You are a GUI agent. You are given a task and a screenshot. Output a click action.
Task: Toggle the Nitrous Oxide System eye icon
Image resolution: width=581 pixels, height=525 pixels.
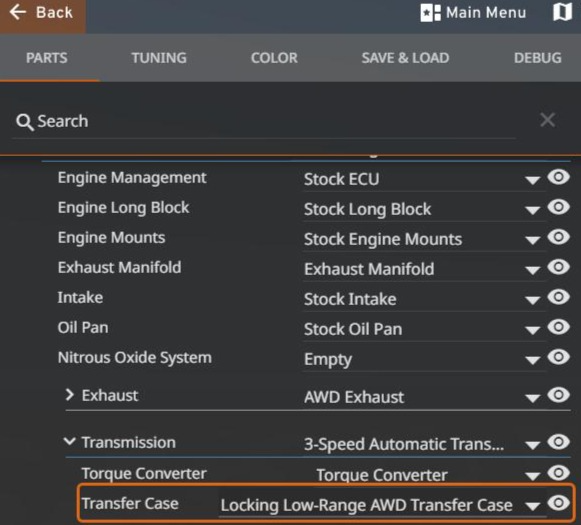[558, 357]
